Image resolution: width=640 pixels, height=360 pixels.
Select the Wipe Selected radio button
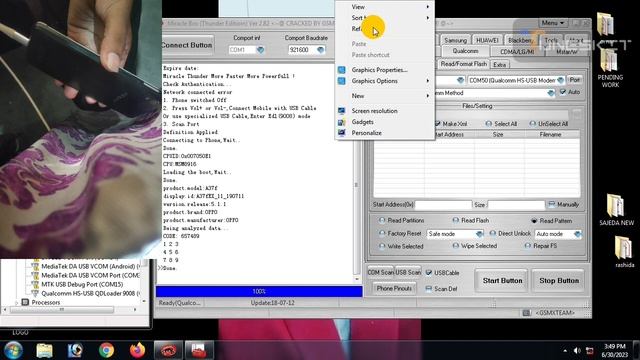(456, 246)
